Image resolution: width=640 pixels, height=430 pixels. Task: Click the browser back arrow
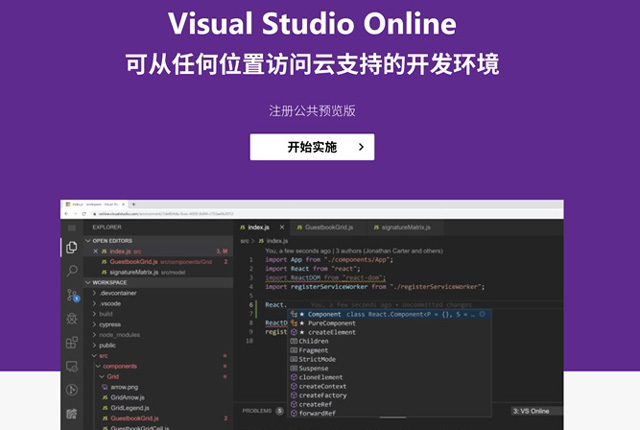(x=67, y=213)
